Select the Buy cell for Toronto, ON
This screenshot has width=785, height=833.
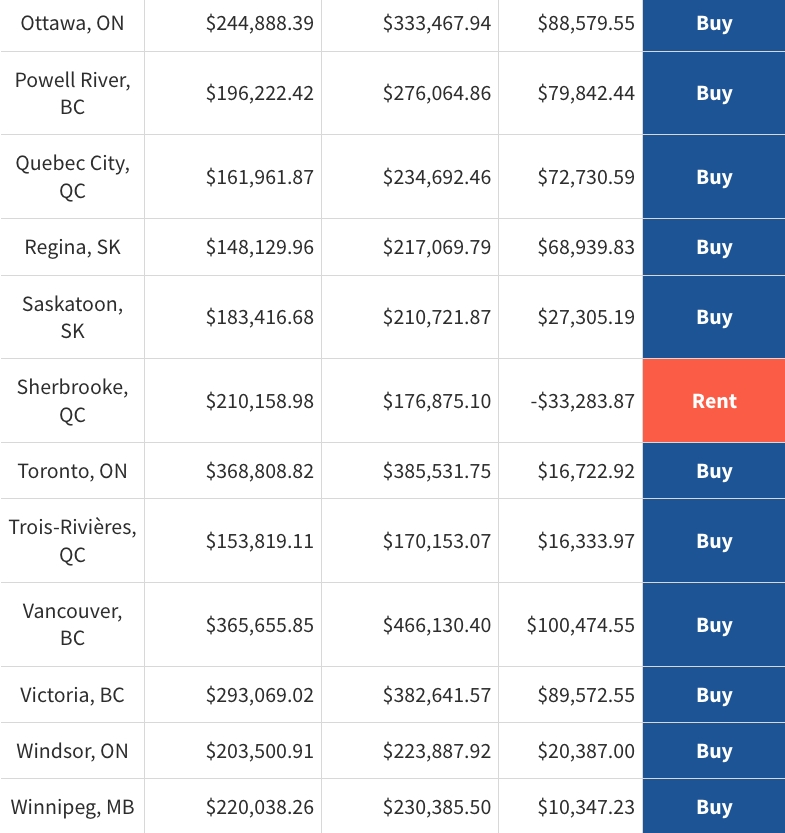(x=714, y=471)
